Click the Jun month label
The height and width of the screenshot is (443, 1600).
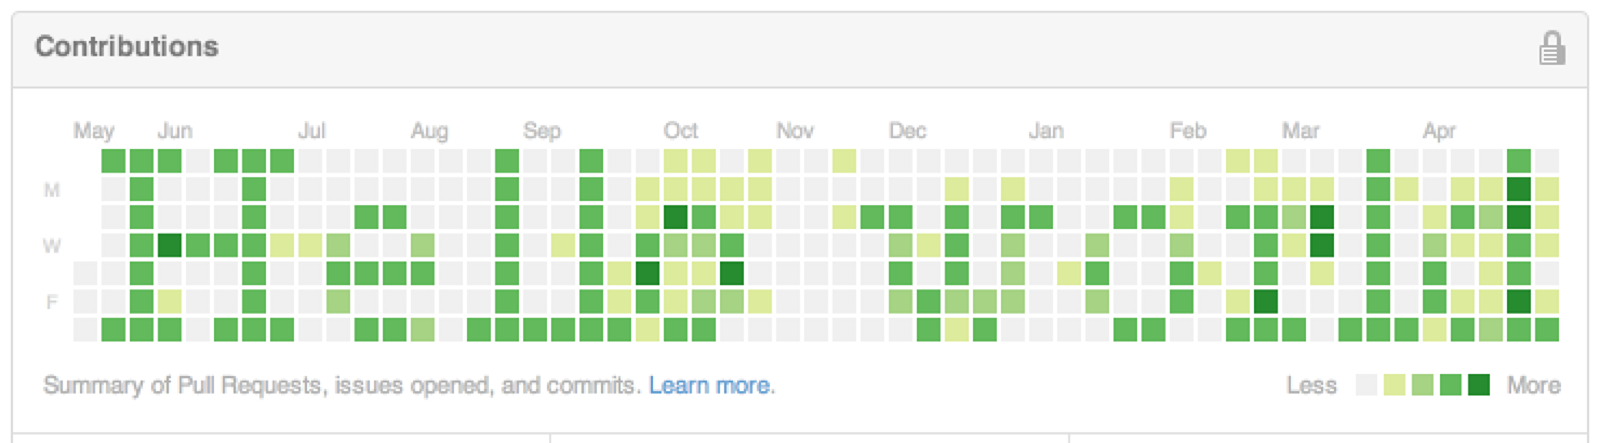(x=175, y=131)
